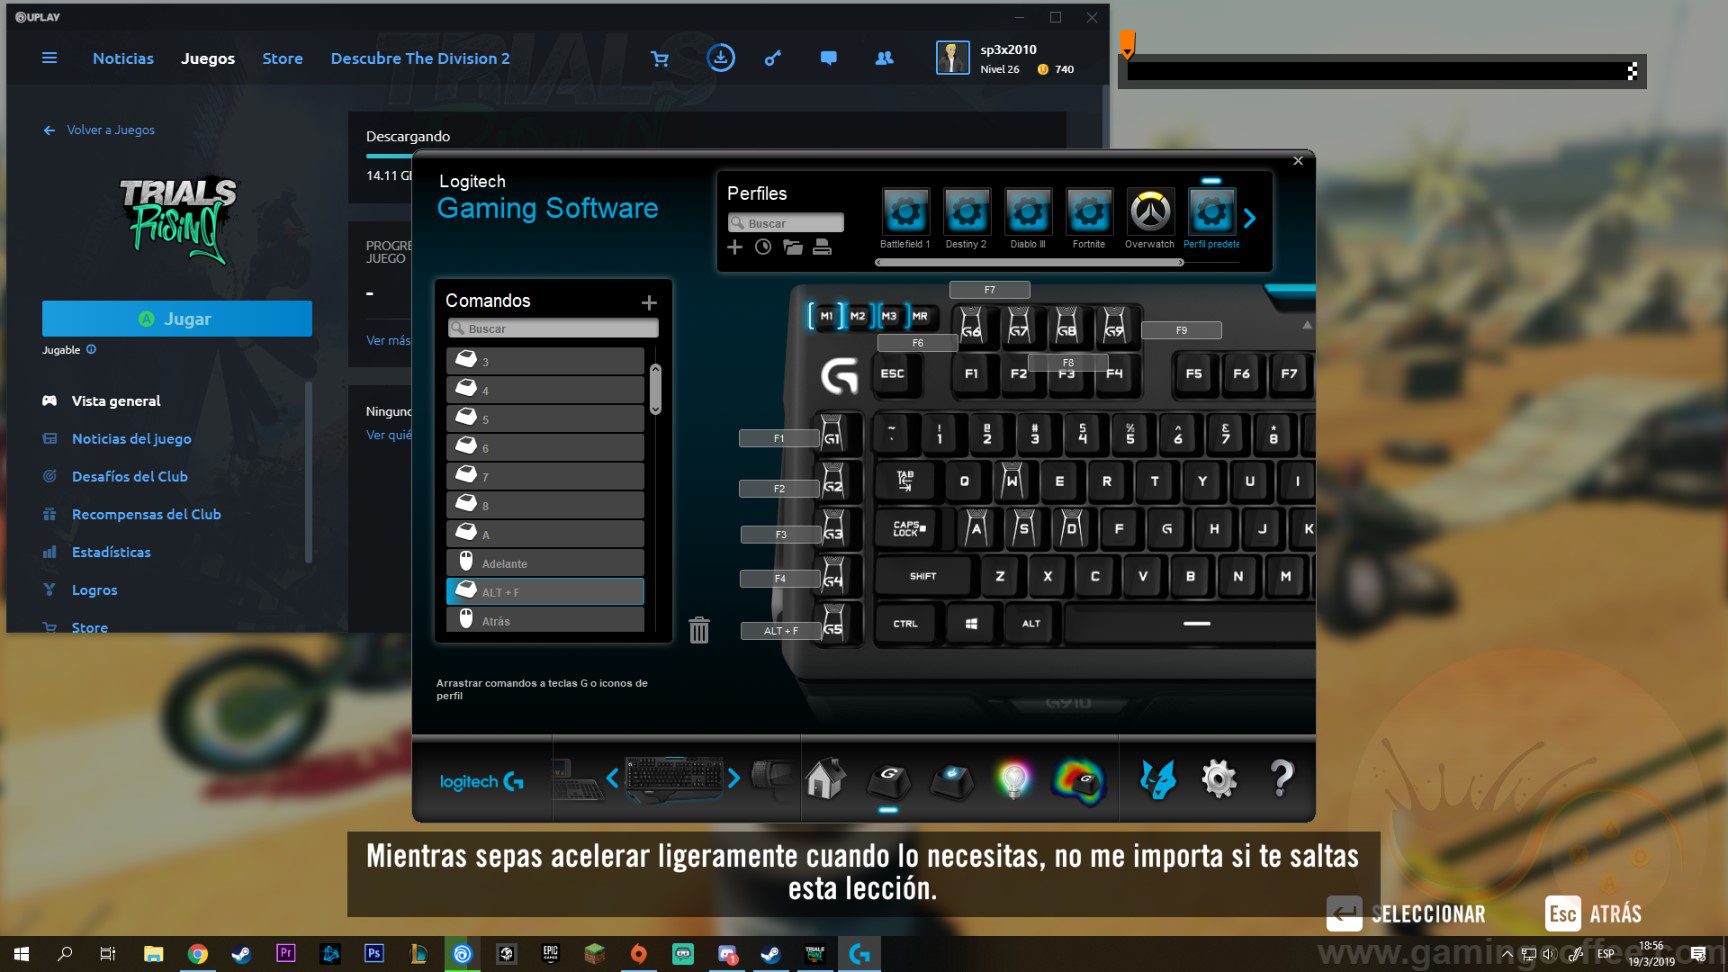Open the Uplay downloads icon
The image size is (1728, 972).
tap(720, 58)
